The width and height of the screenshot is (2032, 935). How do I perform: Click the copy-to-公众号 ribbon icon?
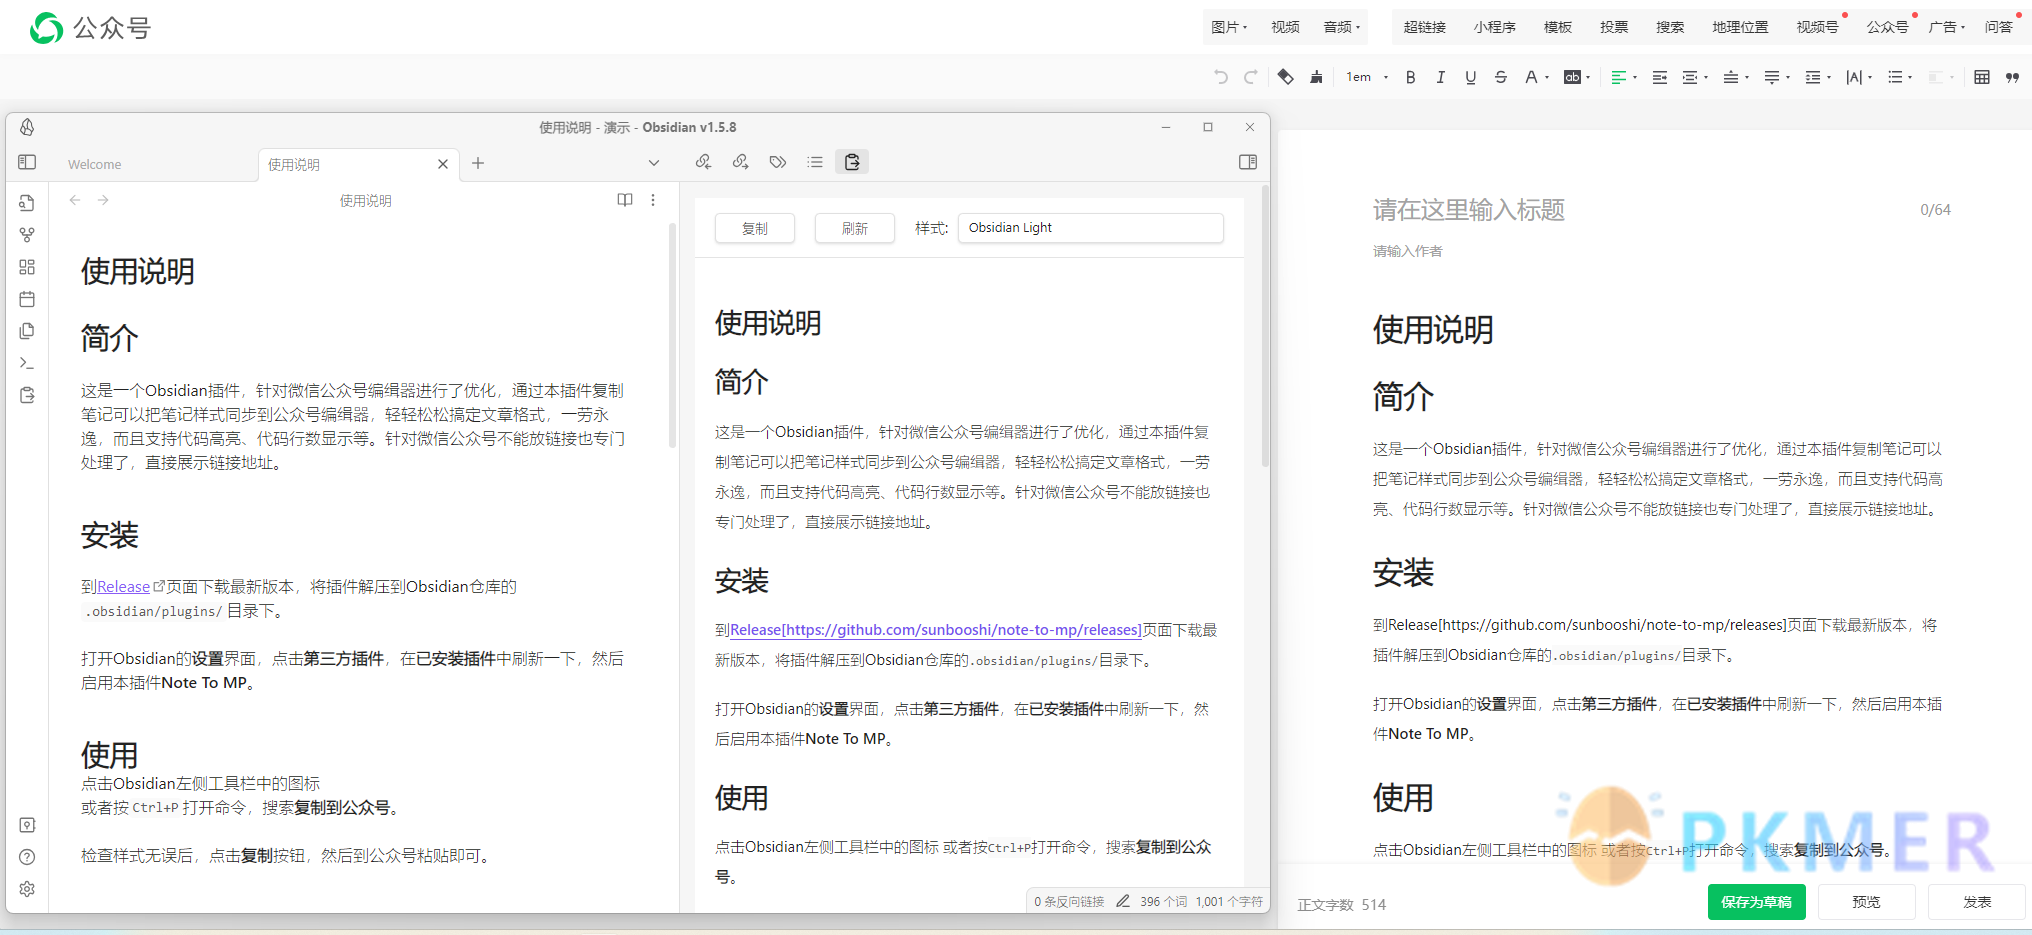pyautogui.click(x=27, y=395)
